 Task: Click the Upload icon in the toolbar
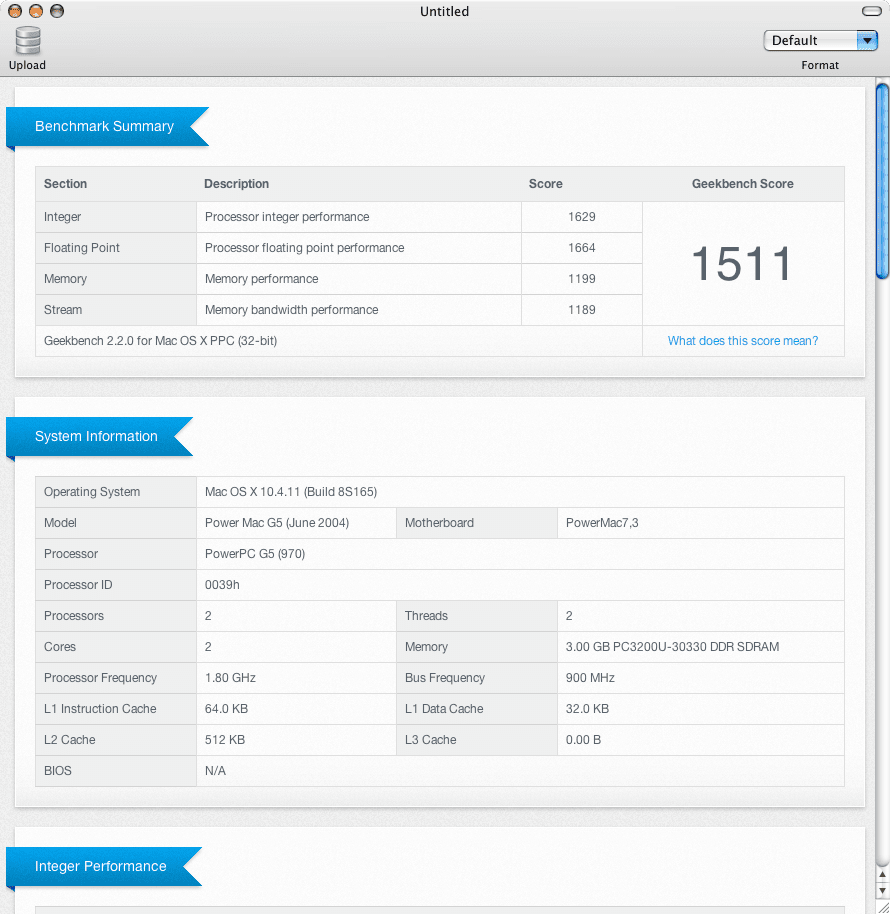coord(27,40)
